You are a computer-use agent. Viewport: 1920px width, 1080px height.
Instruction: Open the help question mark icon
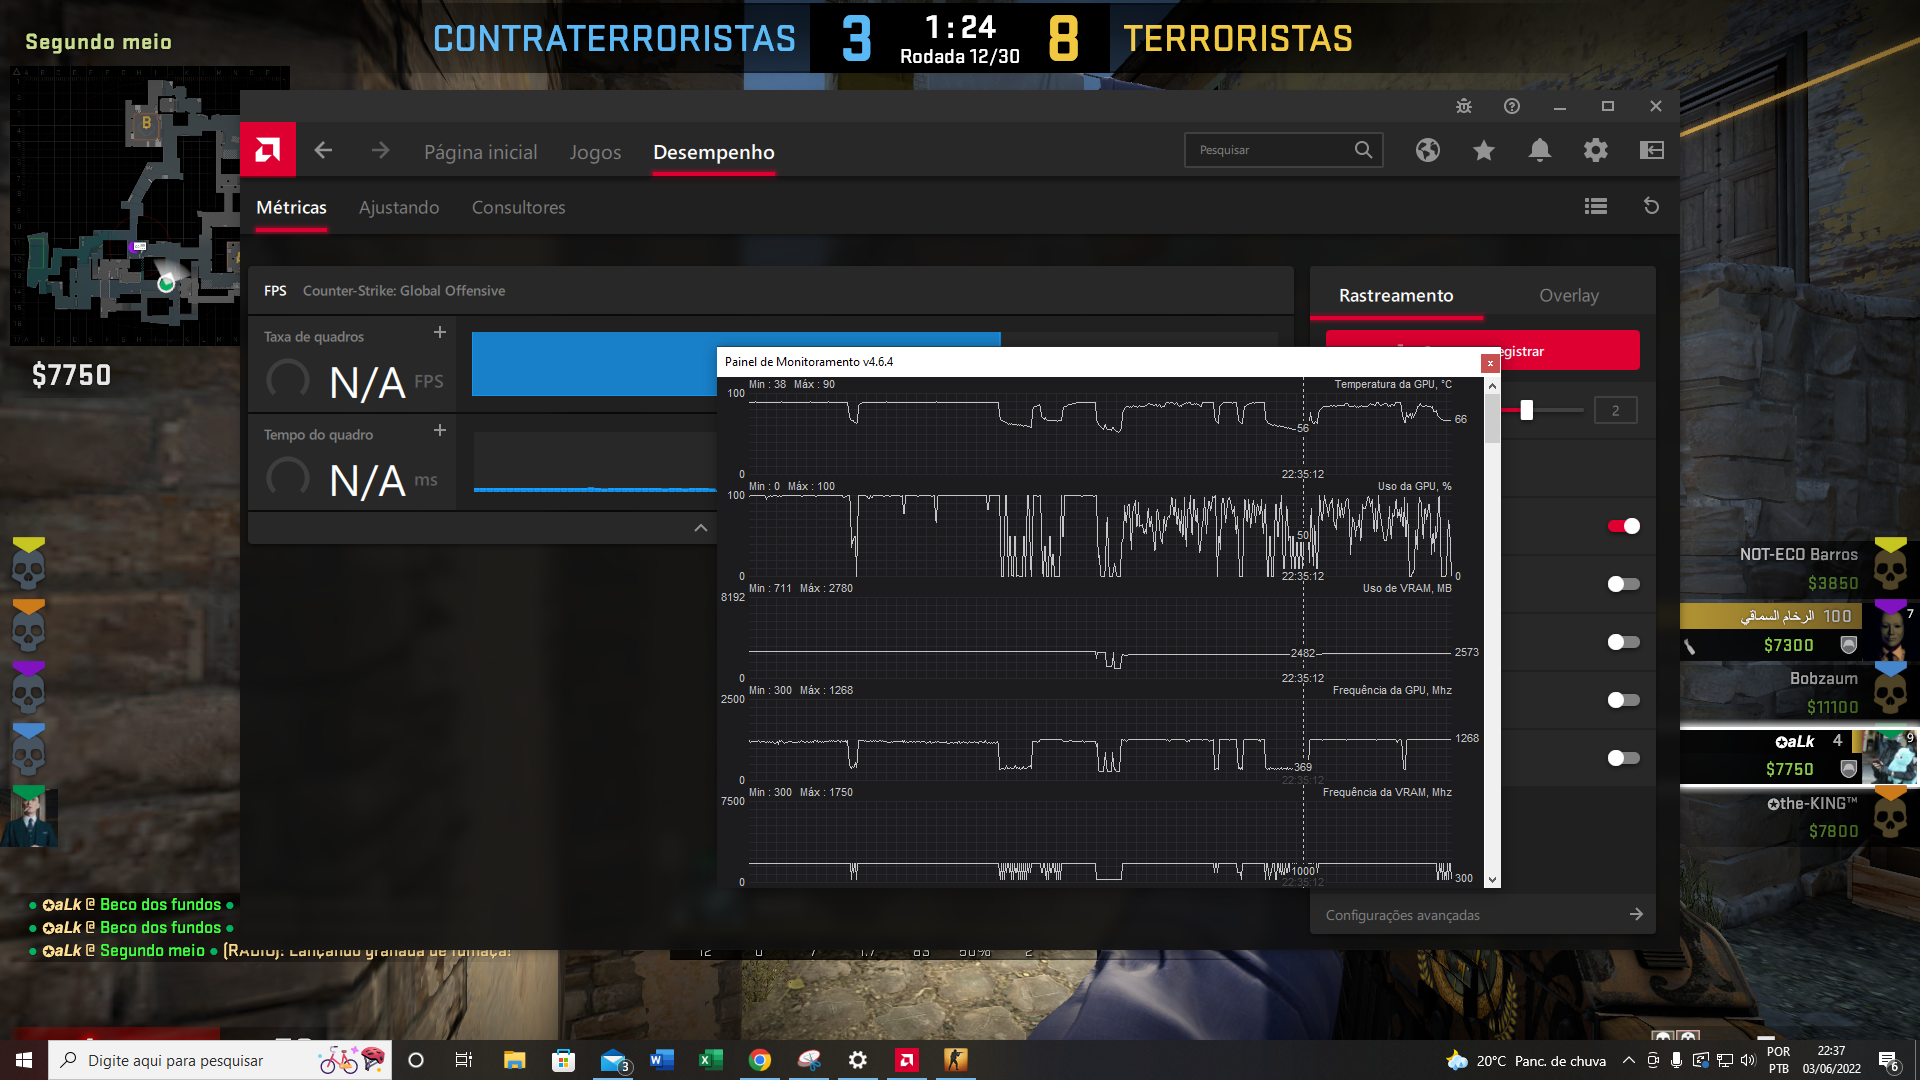click(x=1512, y=106)
